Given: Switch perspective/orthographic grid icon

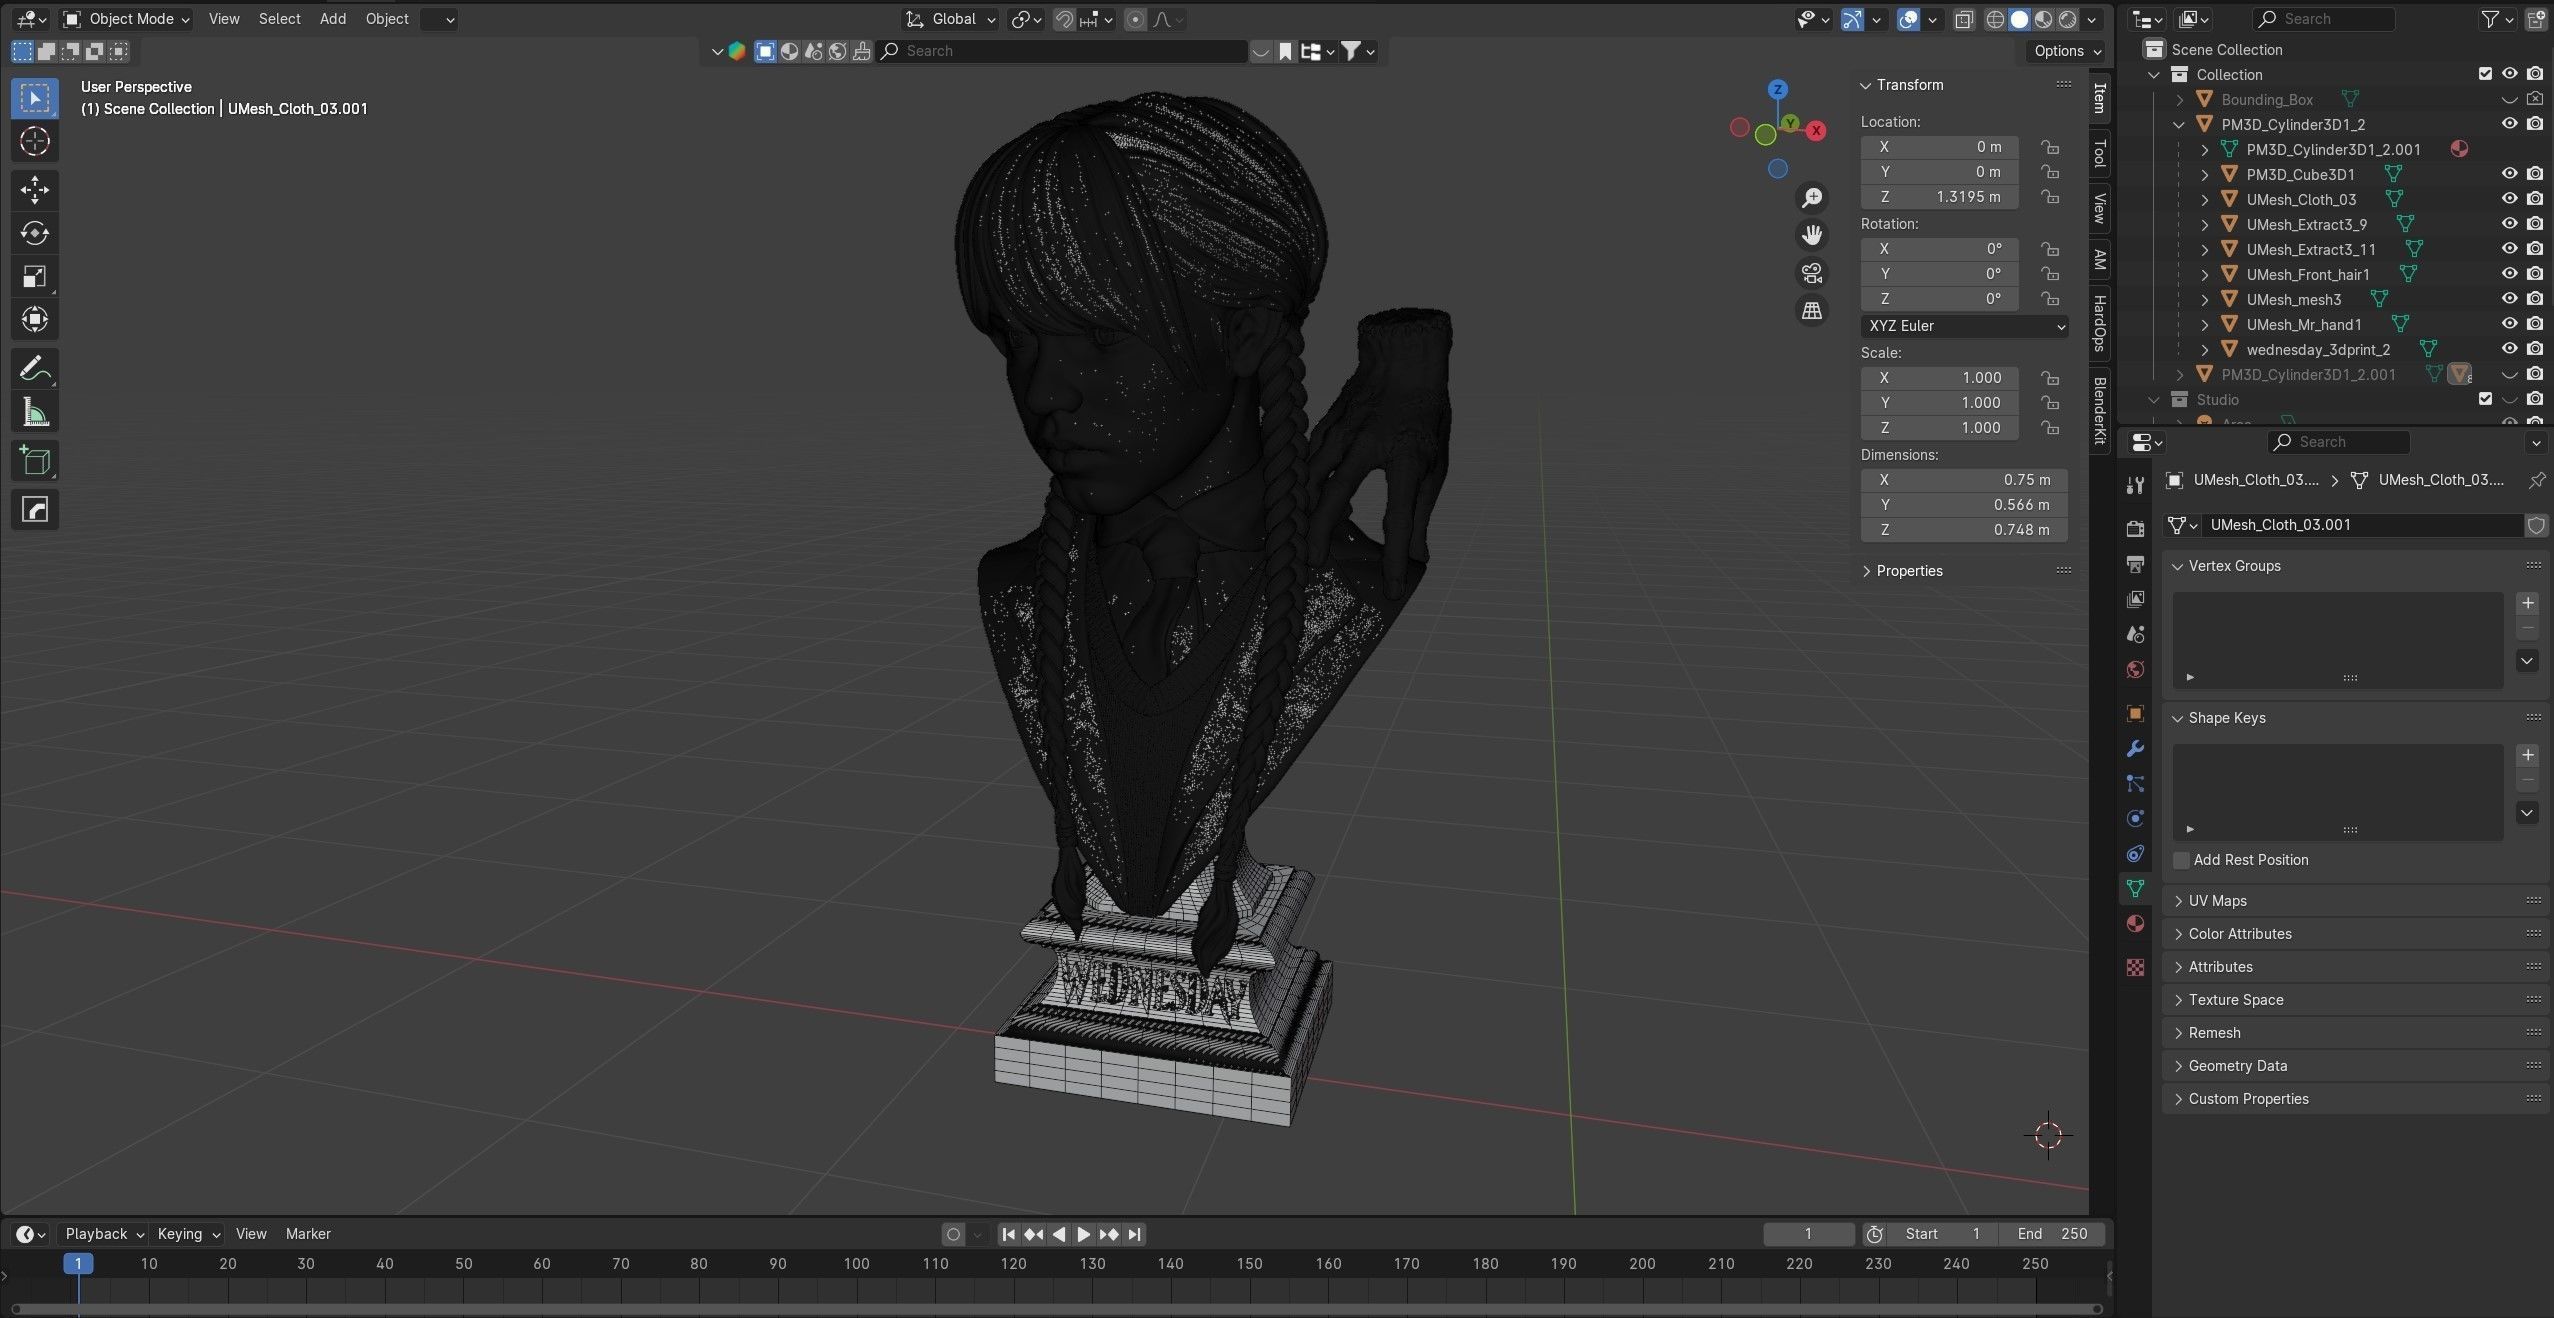Looking at the screenshot, I should click(1812, 311).
